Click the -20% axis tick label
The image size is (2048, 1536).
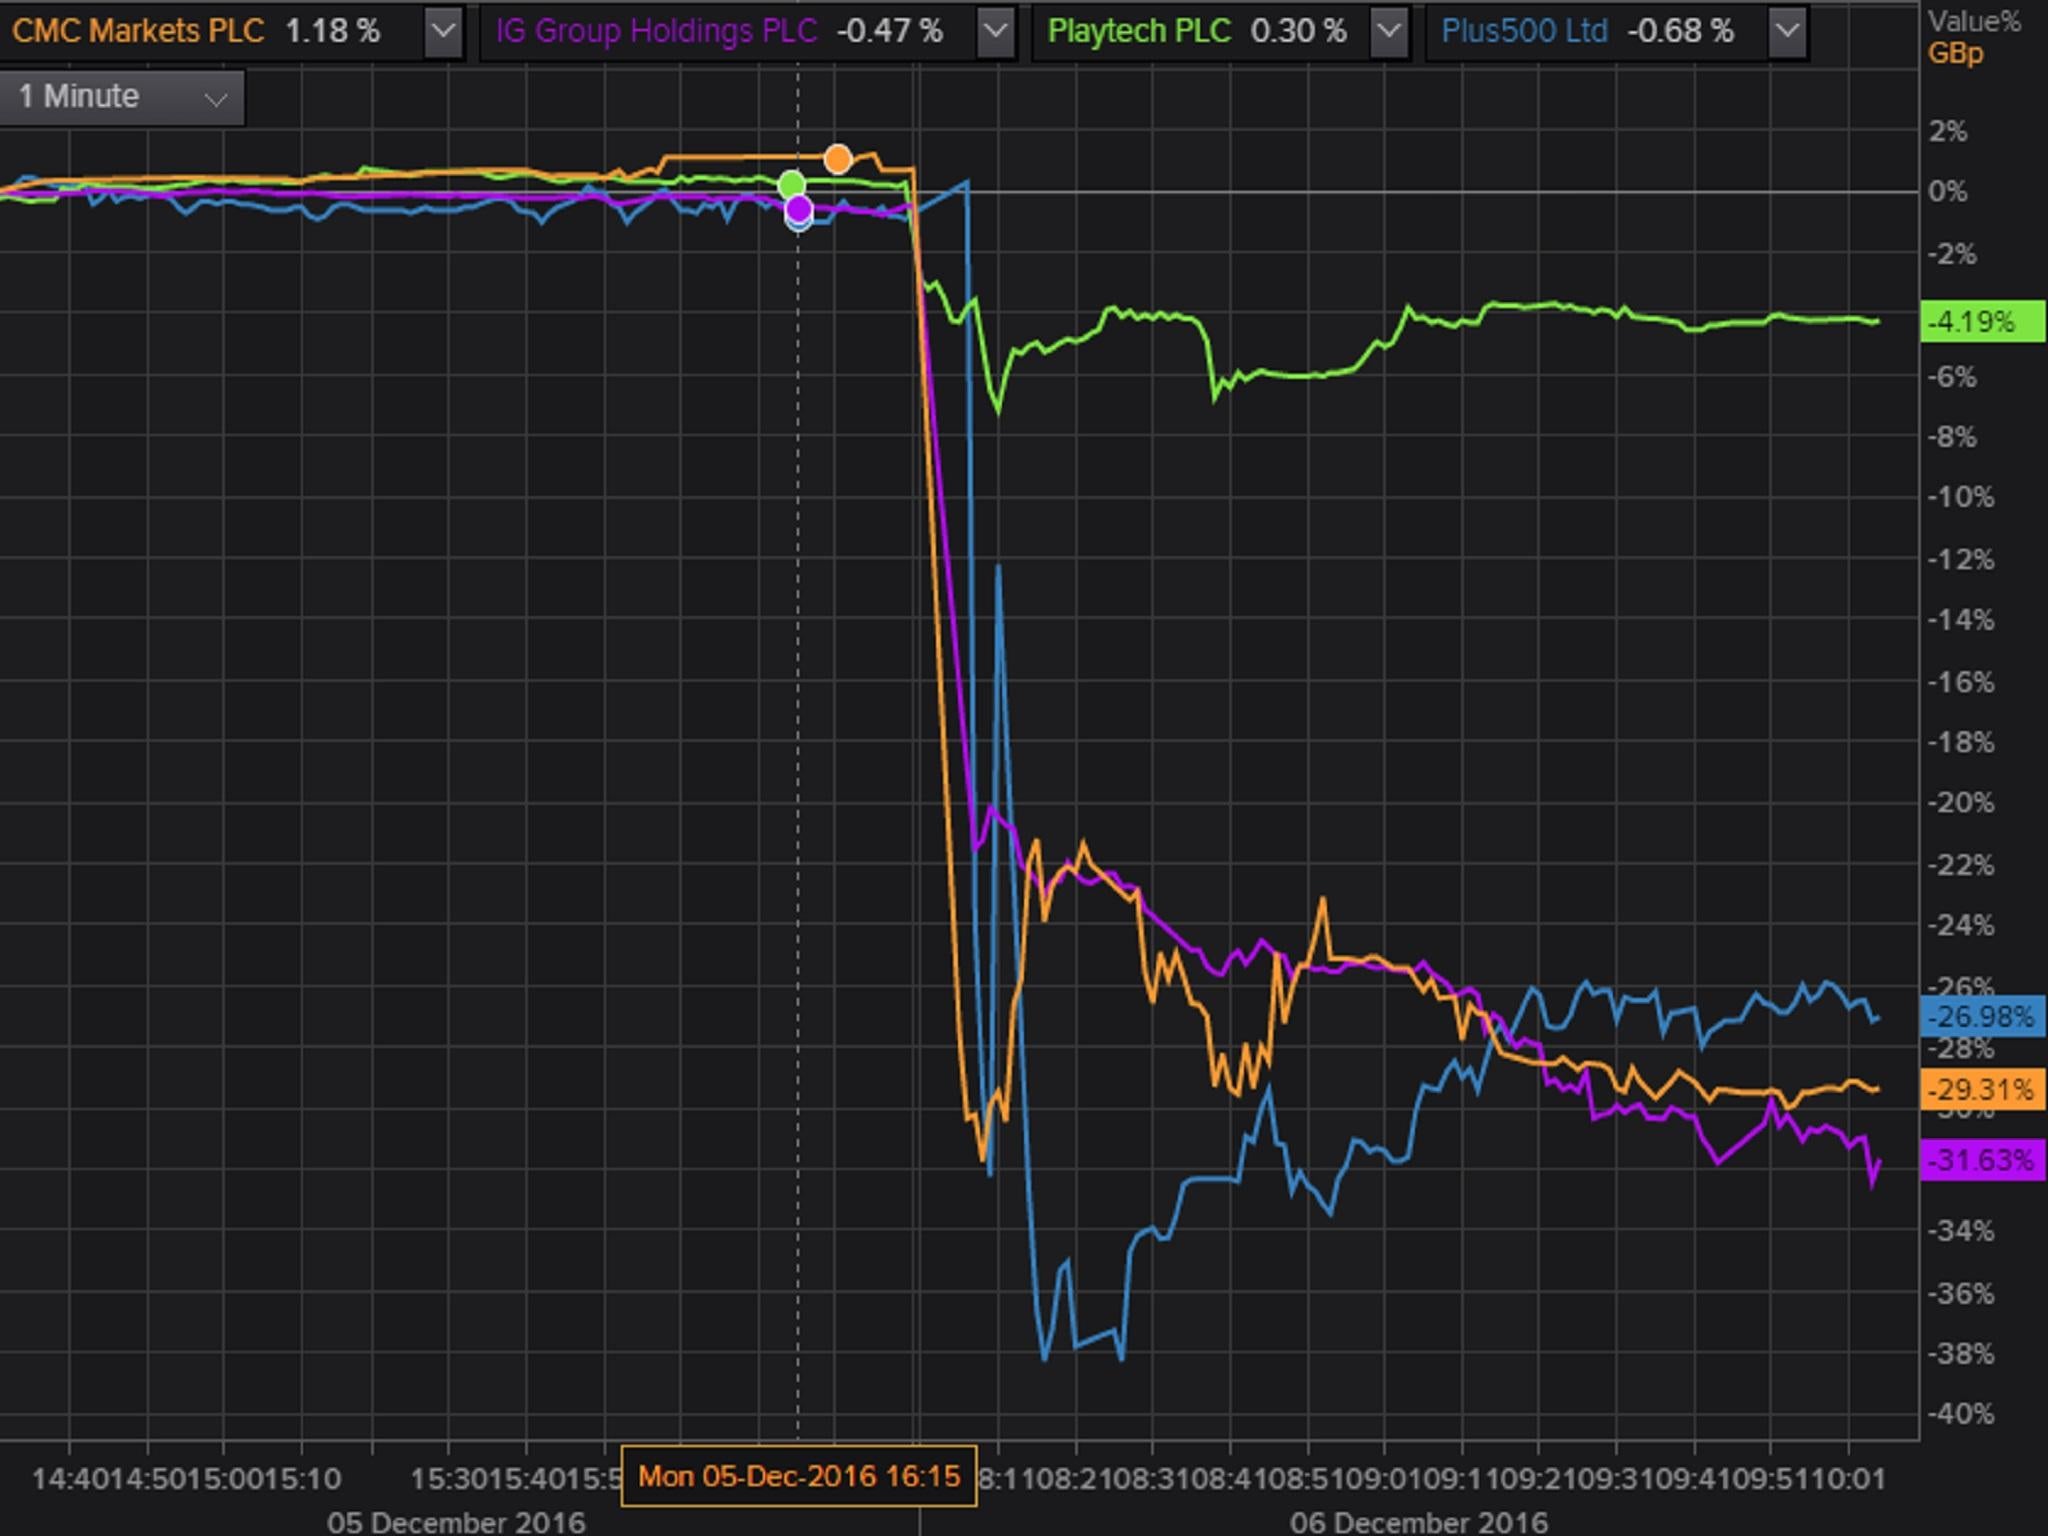click(x=1960, y=802)
